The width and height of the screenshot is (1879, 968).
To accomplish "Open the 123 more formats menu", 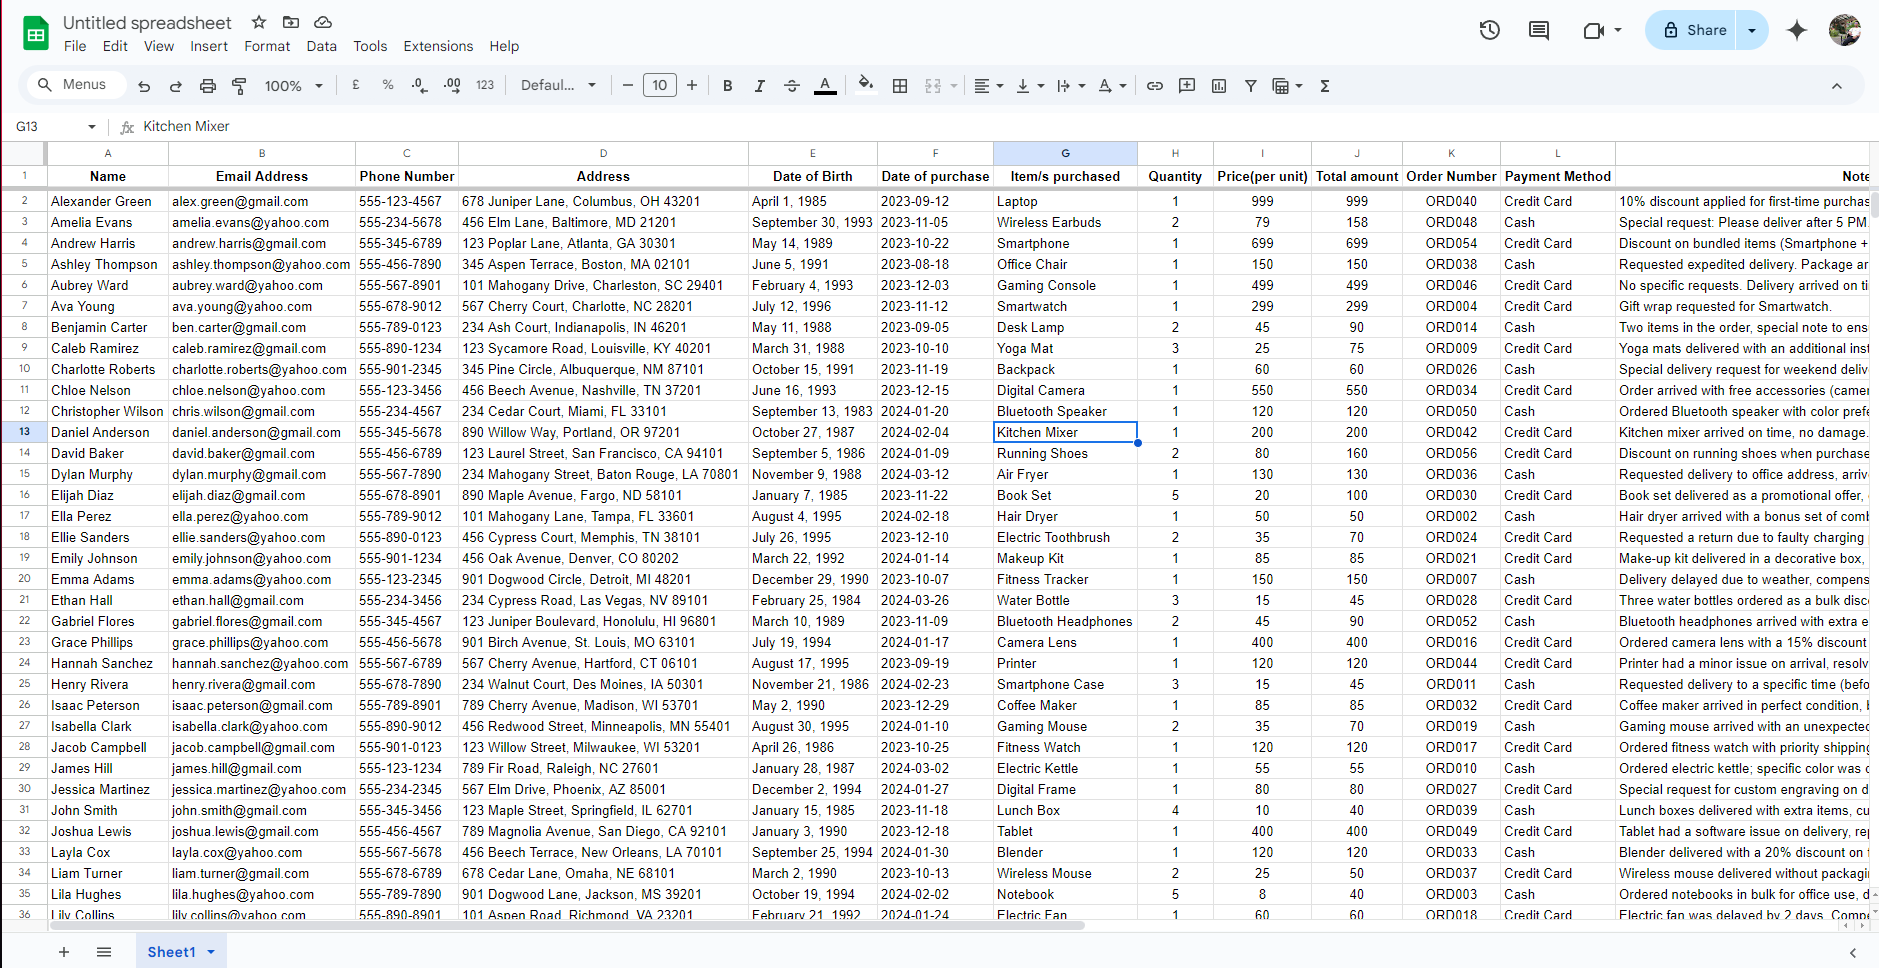I will tap(485, 86).
